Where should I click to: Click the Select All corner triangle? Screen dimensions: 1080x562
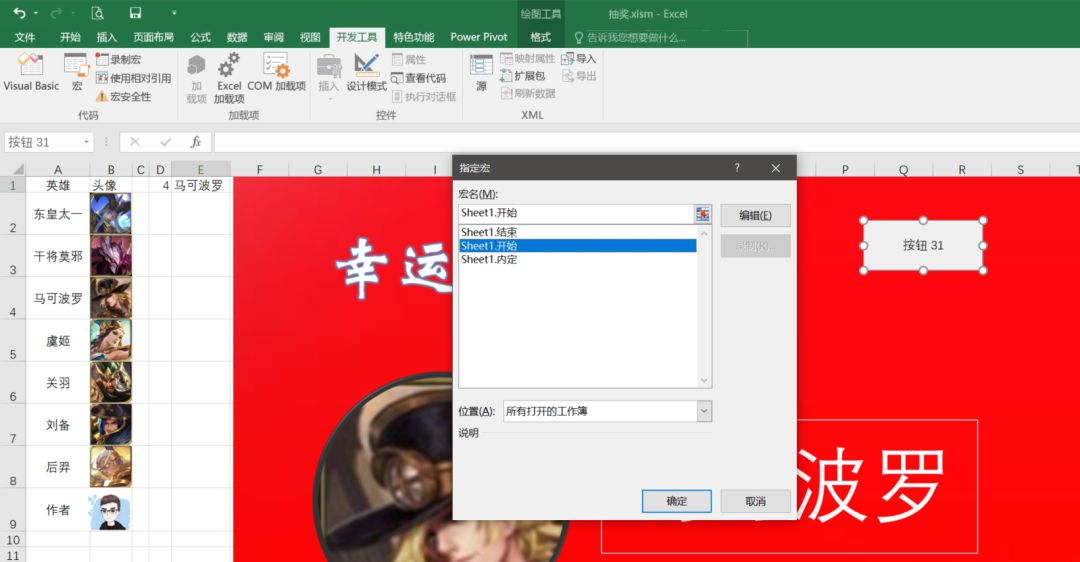[17, 169]
